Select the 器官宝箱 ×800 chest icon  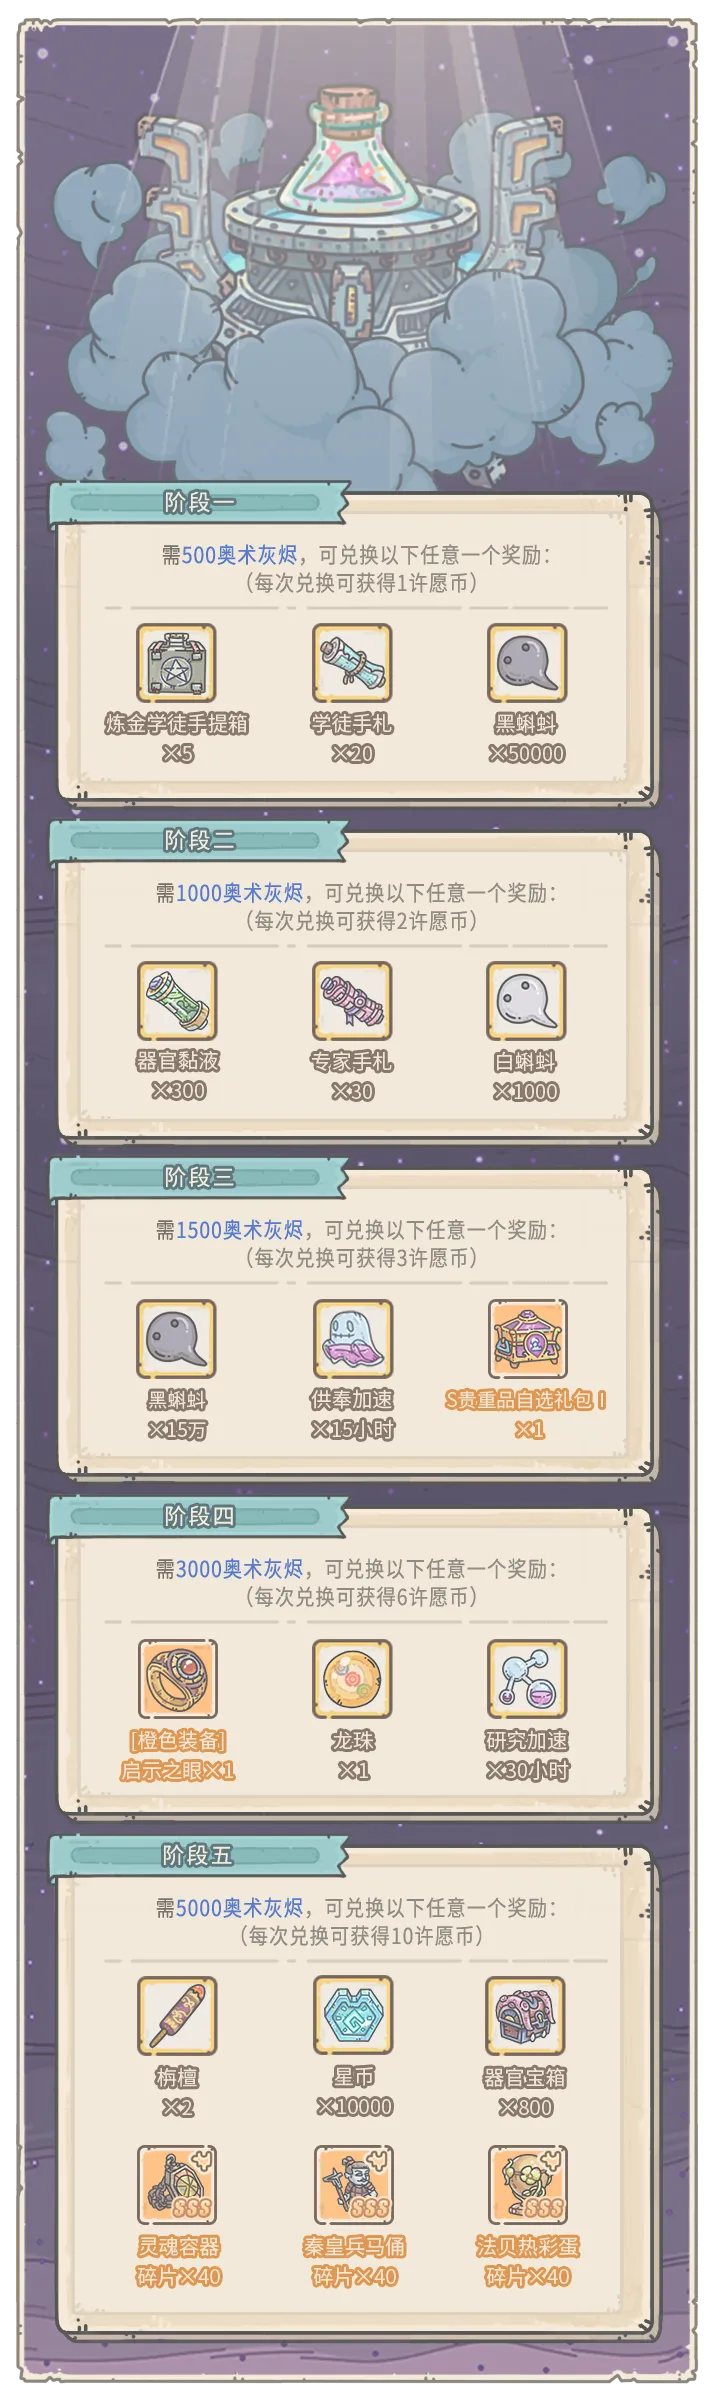tap(527, 2015)
